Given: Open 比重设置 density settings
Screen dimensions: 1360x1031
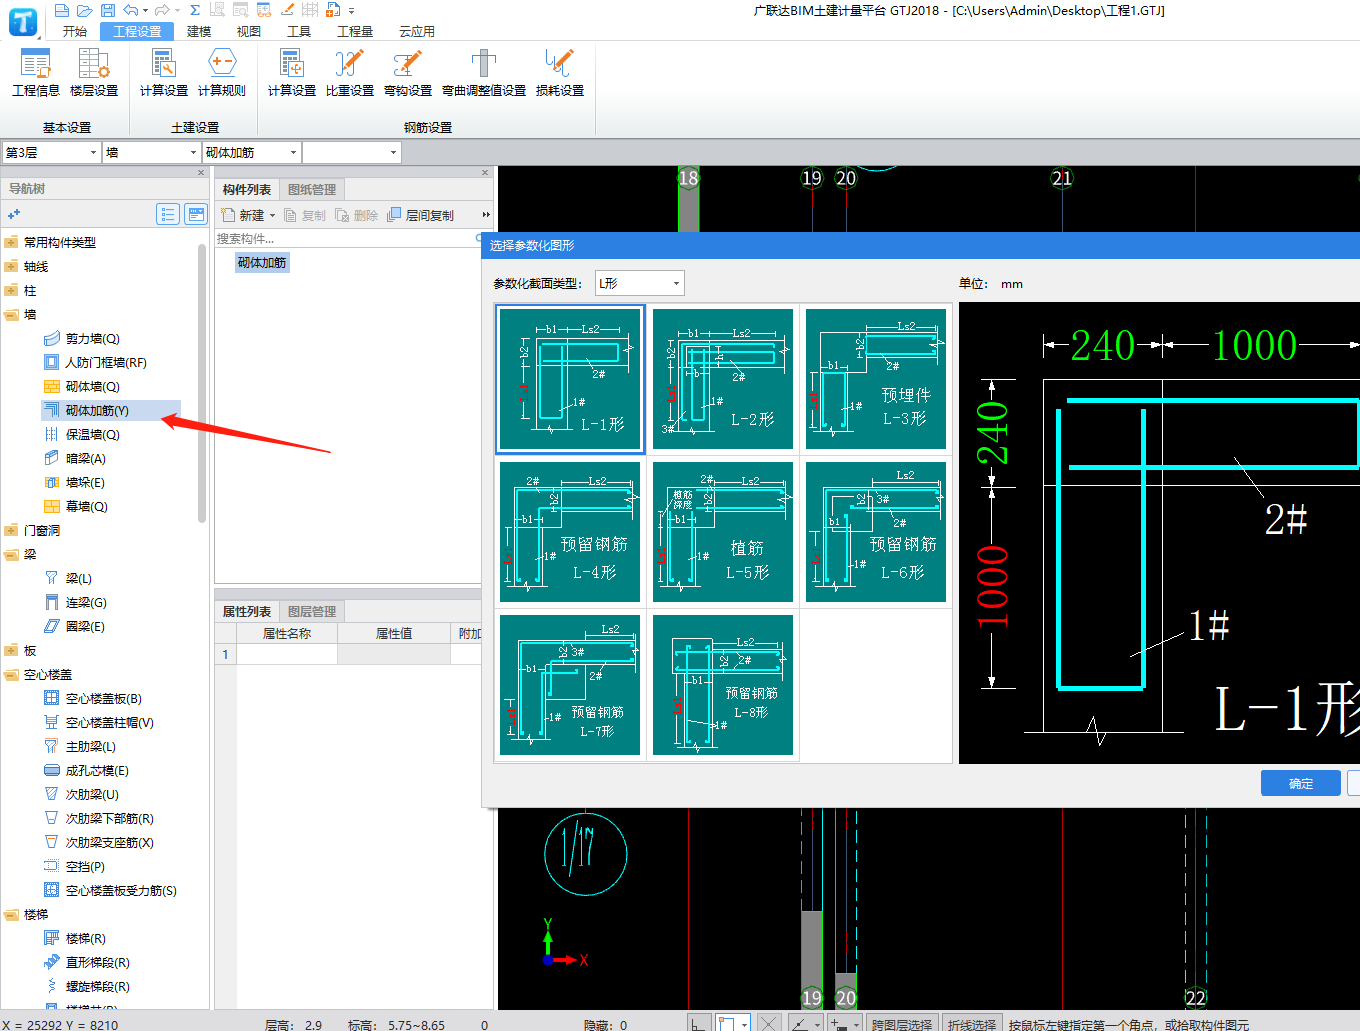Looking at the screenshot, I should (x=350, y=72).
